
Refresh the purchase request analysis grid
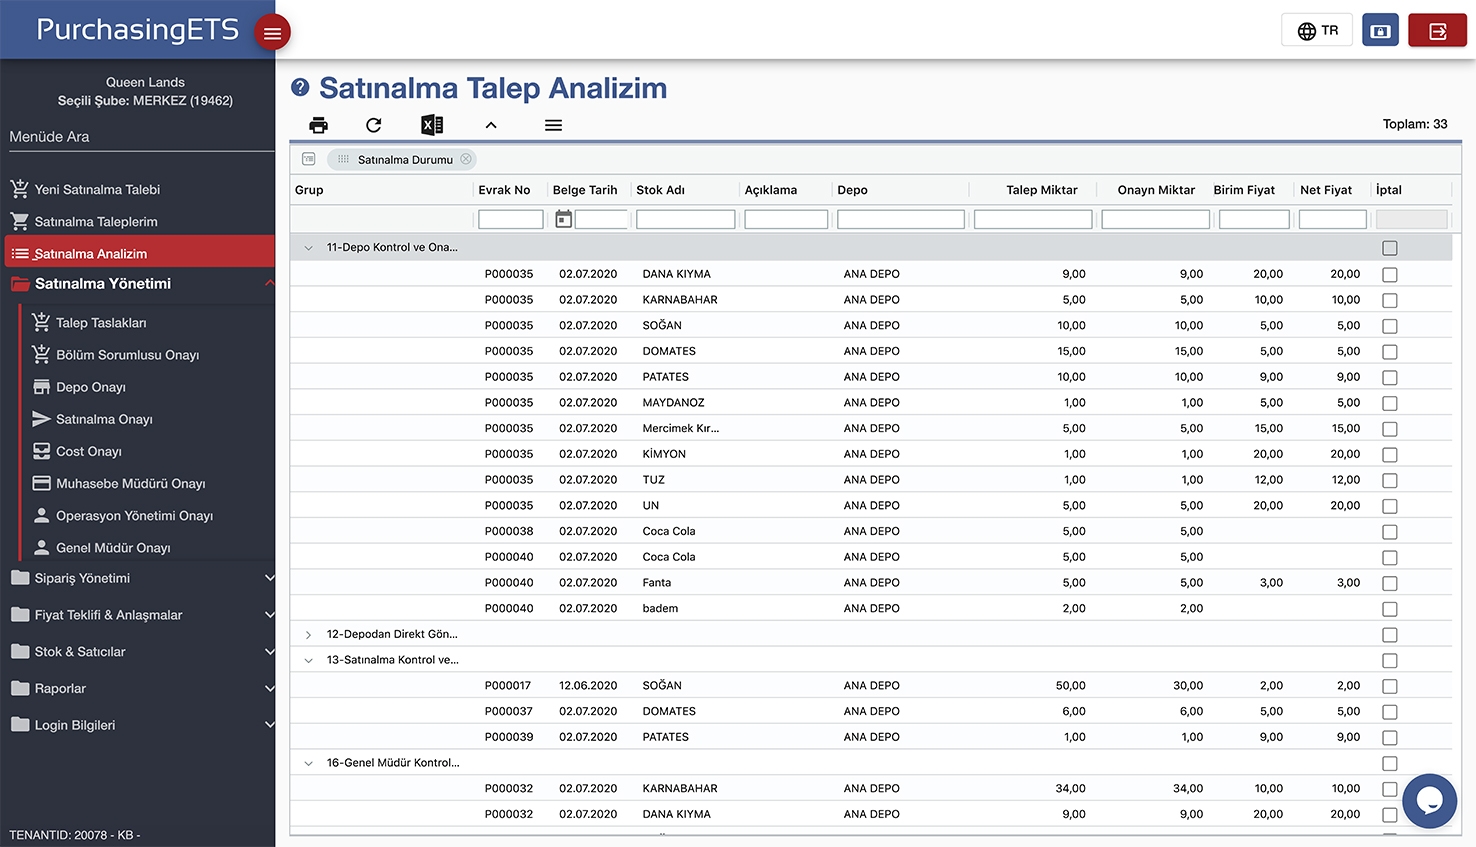pyautogui.click(x=373, y=125)
